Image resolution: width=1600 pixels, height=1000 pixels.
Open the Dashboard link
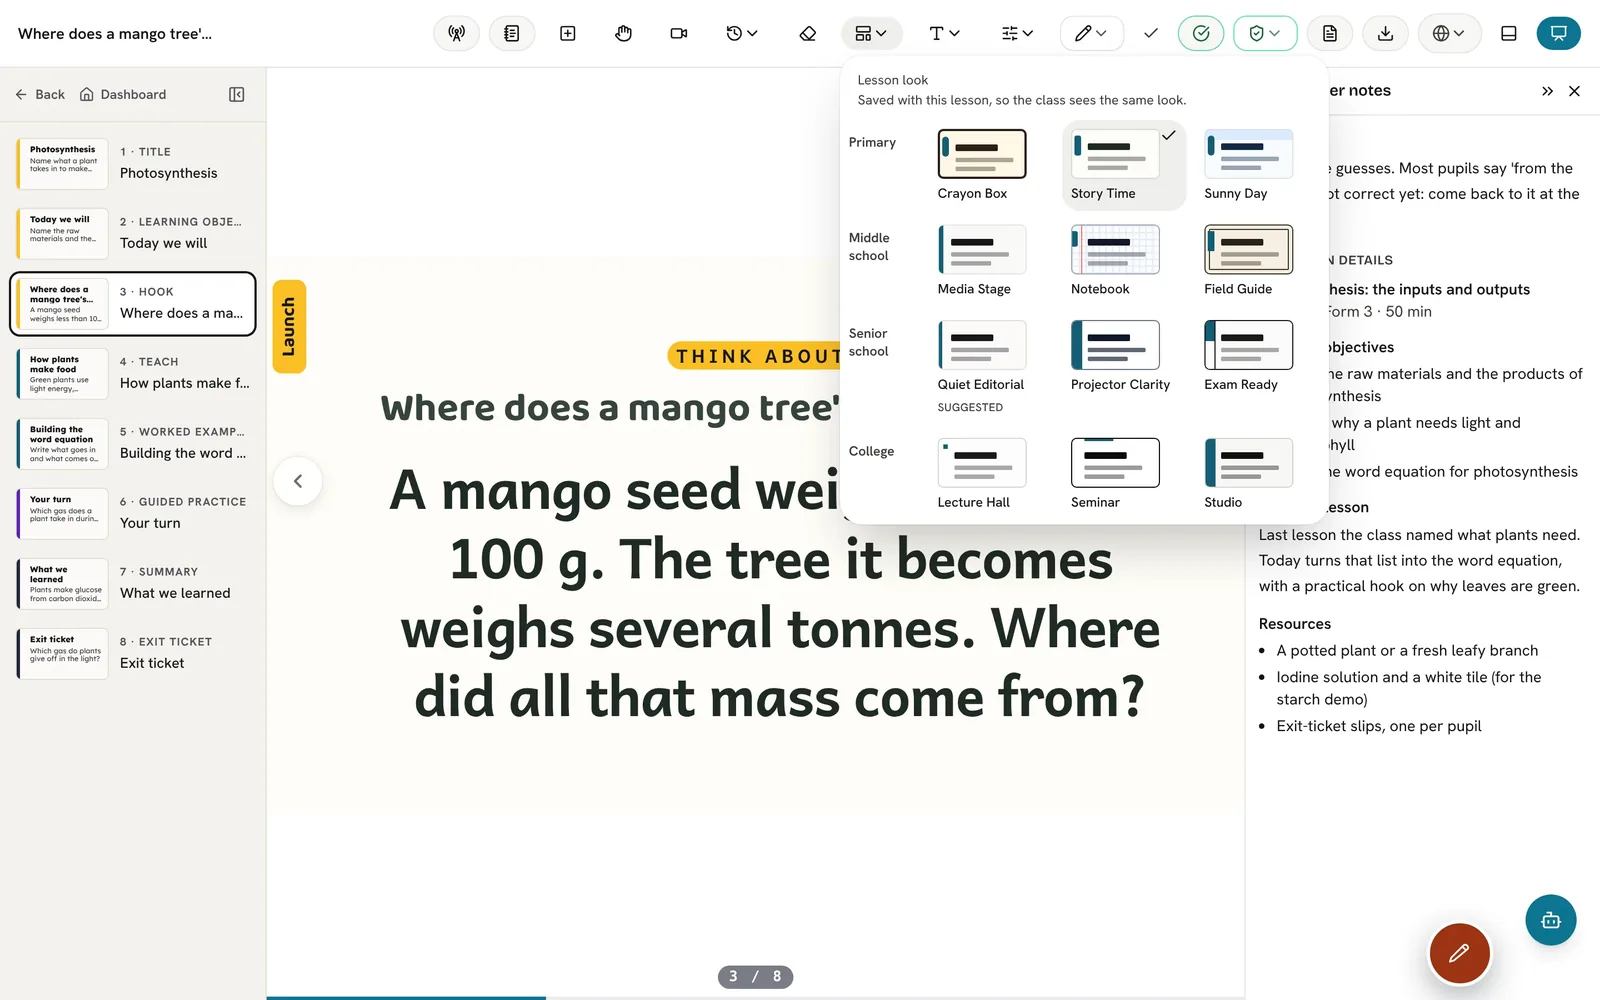click(x=123, y=94)
